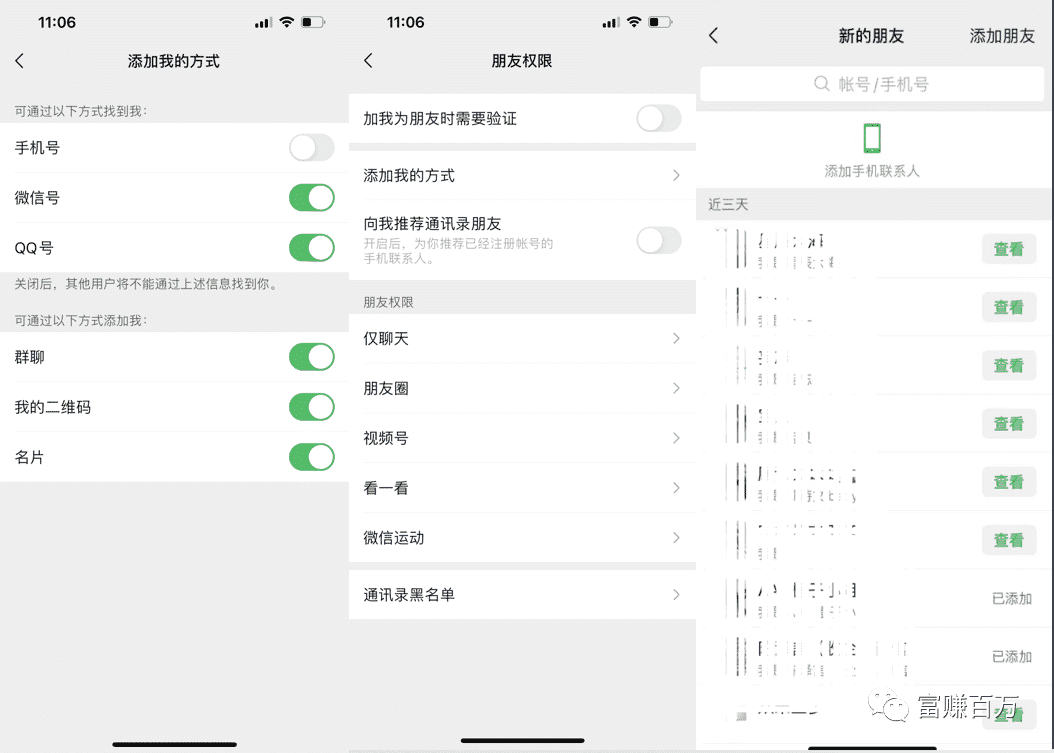
Task: Switch off 群聊 adding toggle
Action: coord(312,357)
